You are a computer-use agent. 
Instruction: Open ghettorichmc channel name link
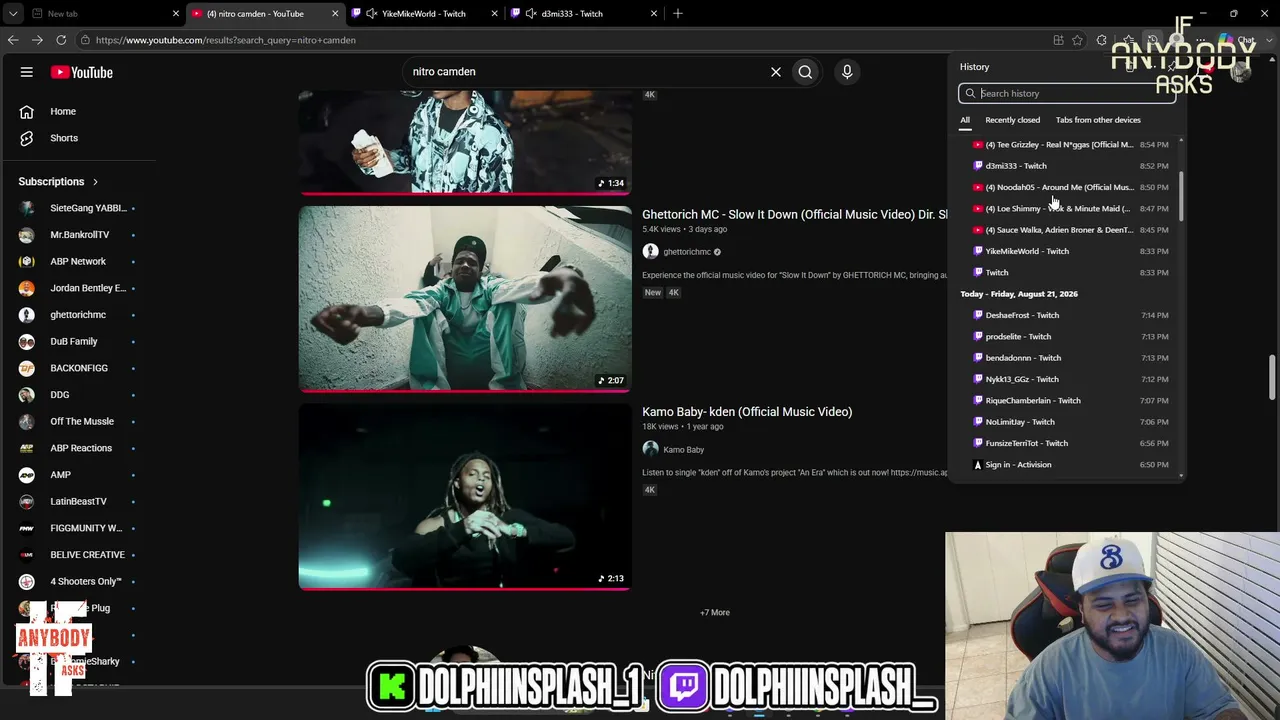click(x=687, y=252)
